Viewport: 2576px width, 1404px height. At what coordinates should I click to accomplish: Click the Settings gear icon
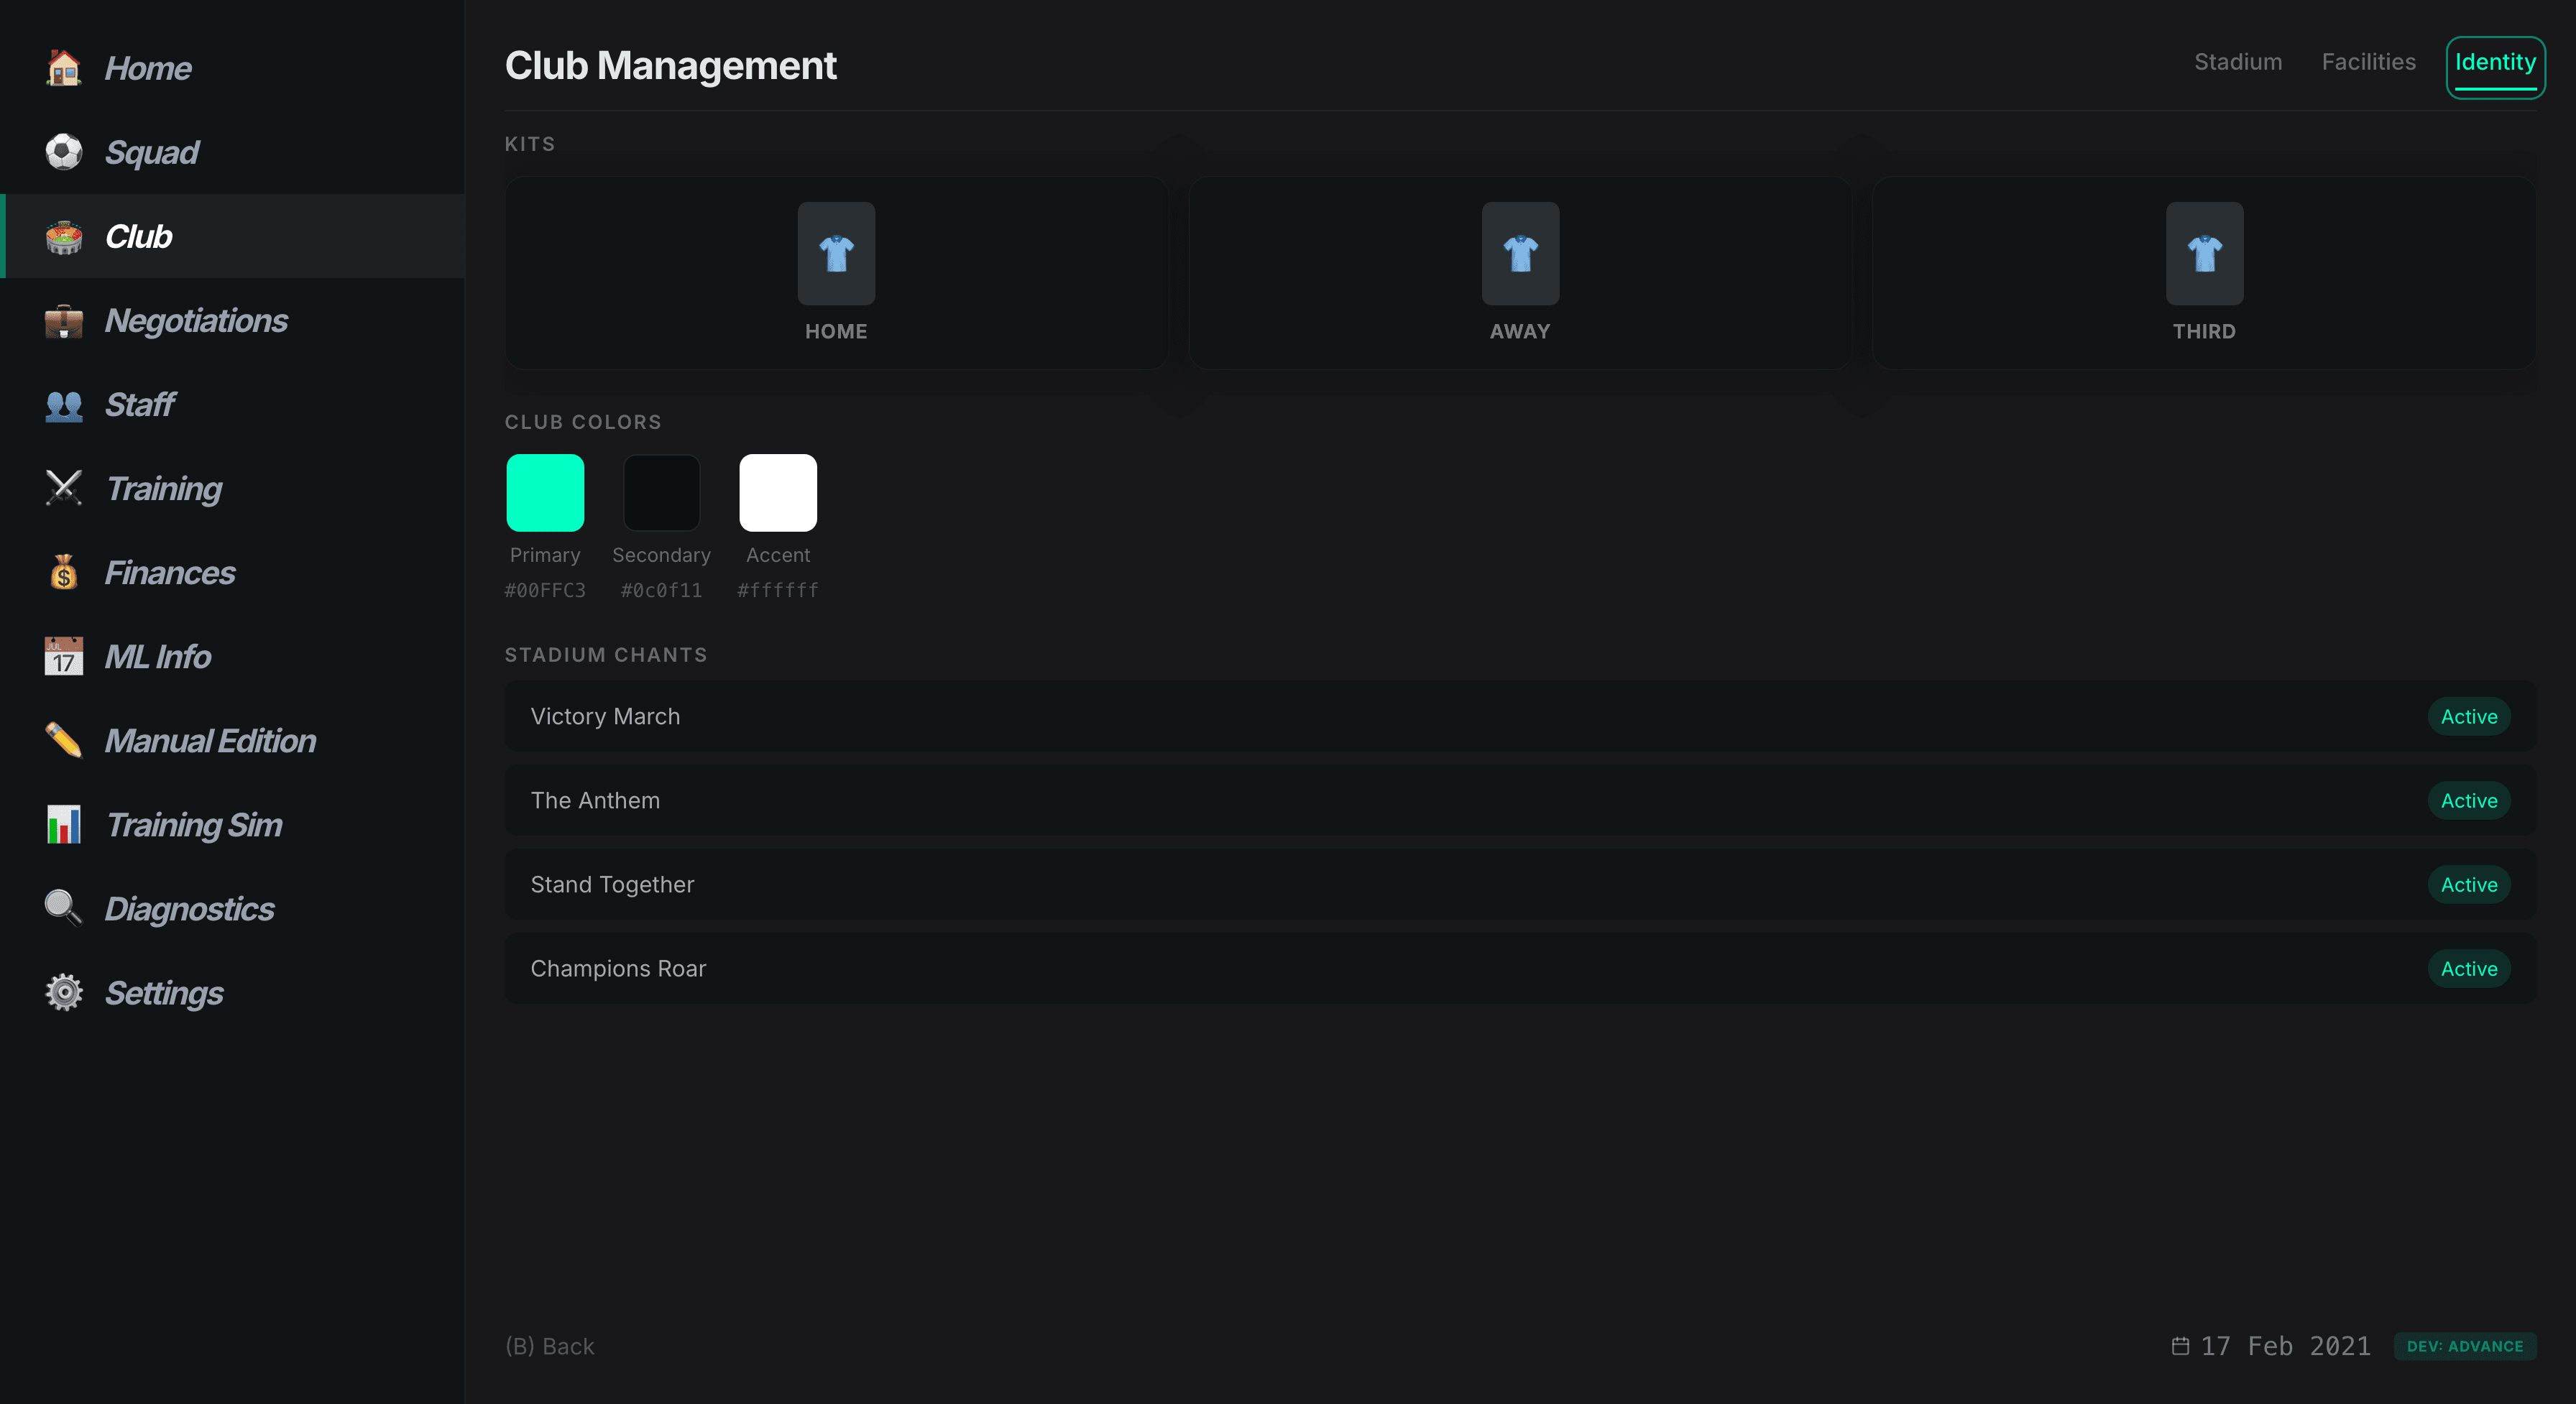point(64,992)
